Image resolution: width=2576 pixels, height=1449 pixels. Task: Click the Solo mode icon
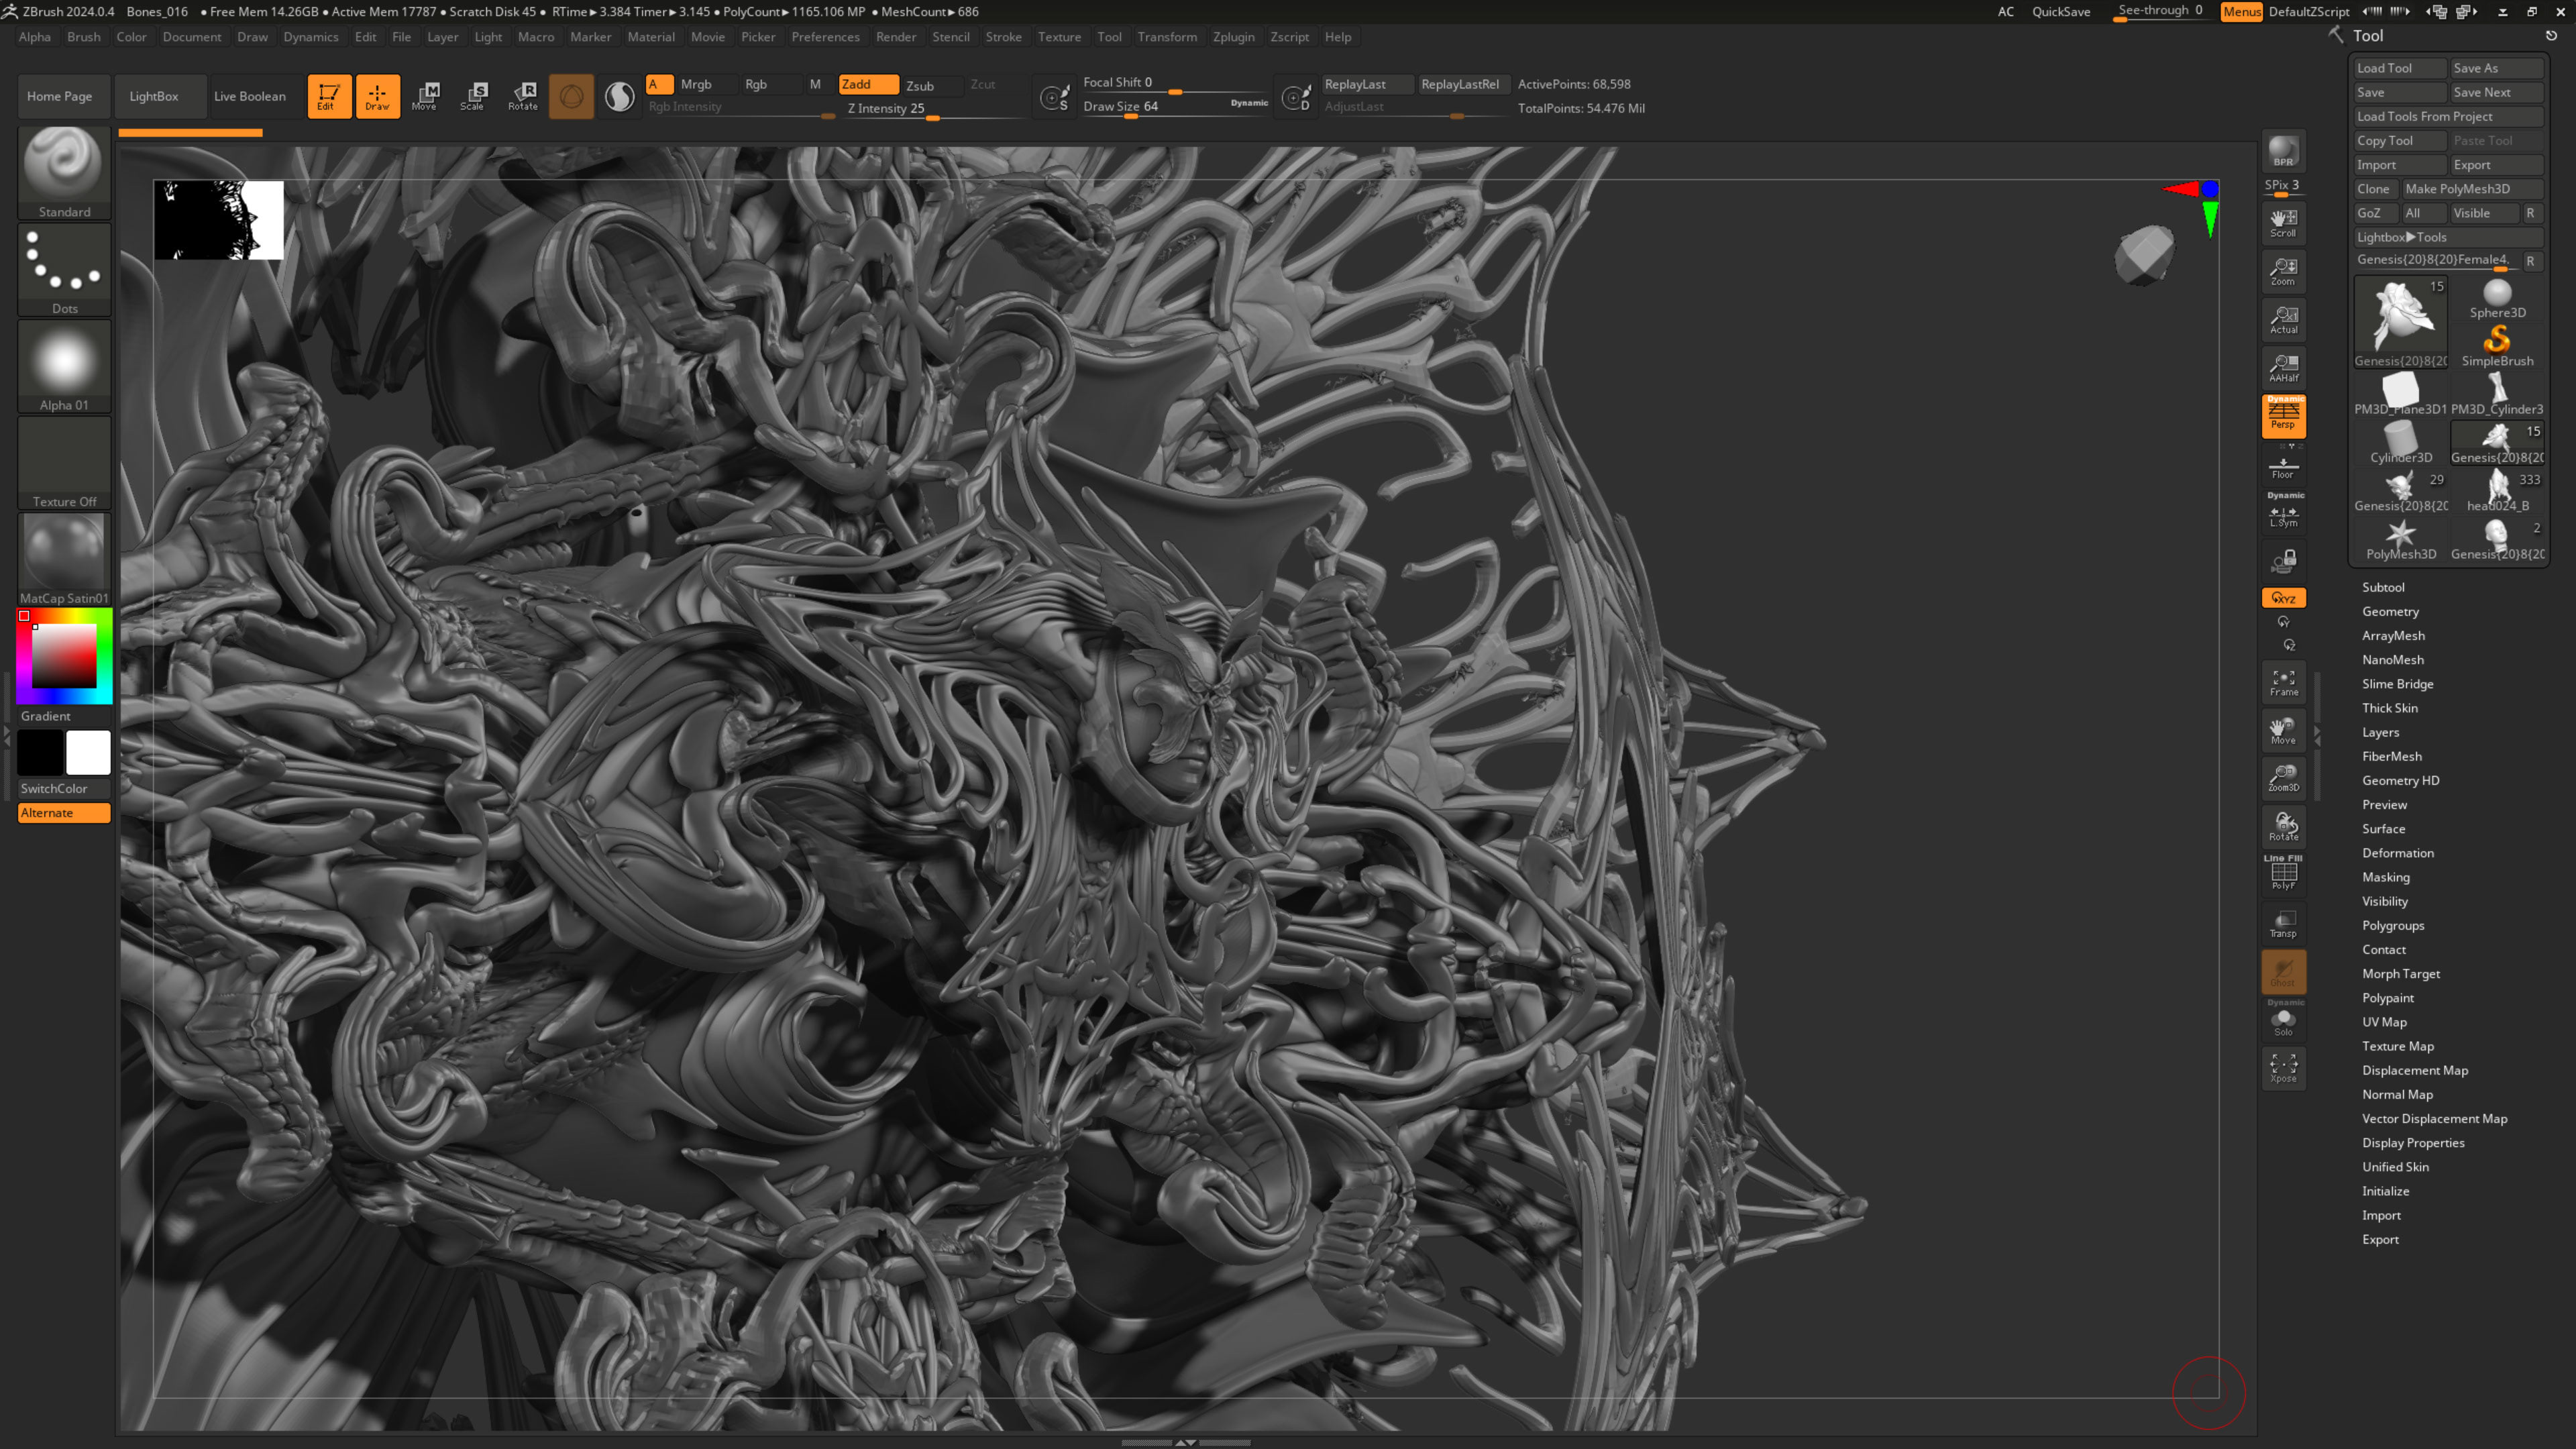[2283, 1022]
